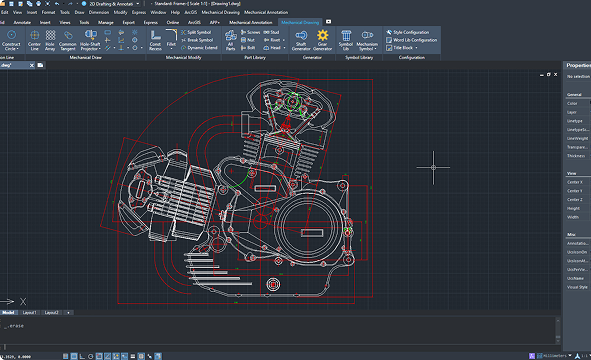This screenshot has height=360, width=591.
Task: Open the Mechanical Annotation menu in menu bar
Action: click(x=266, y=12)
